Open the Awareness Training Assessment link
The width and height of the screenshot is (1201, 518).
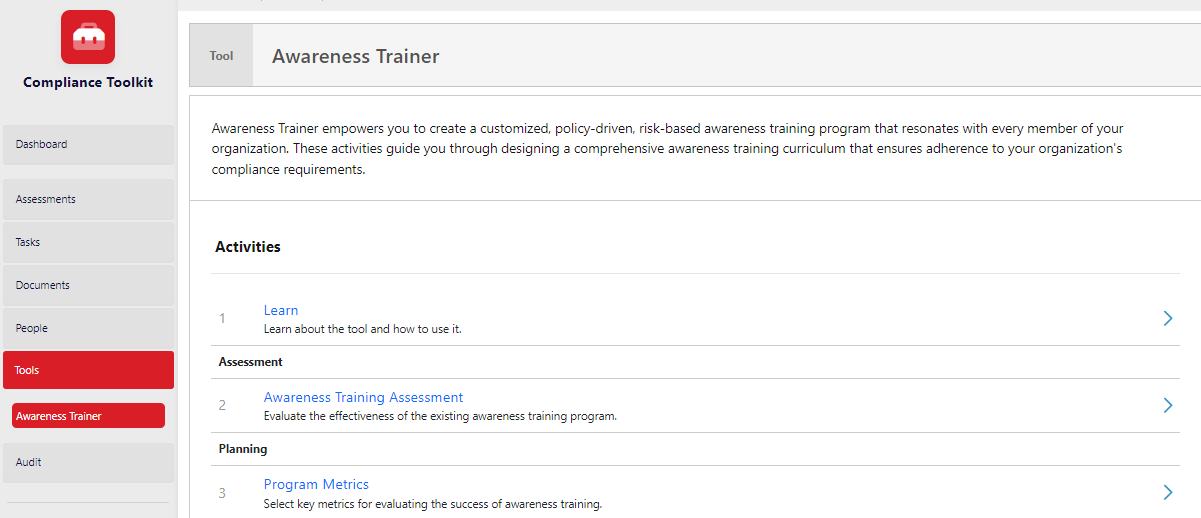(363, 397)
